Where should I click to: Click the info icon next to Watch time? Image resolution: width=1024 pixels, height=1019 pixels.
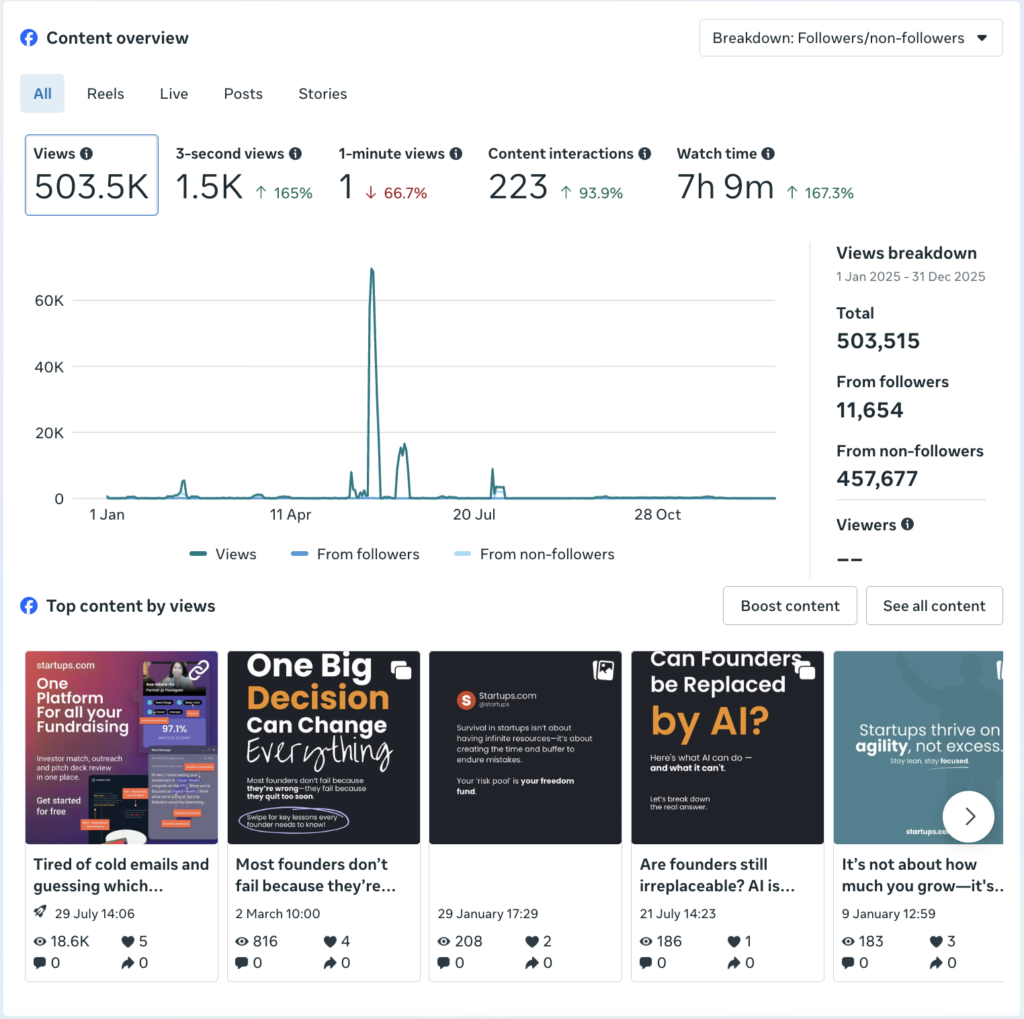click(x=768, y=153)
